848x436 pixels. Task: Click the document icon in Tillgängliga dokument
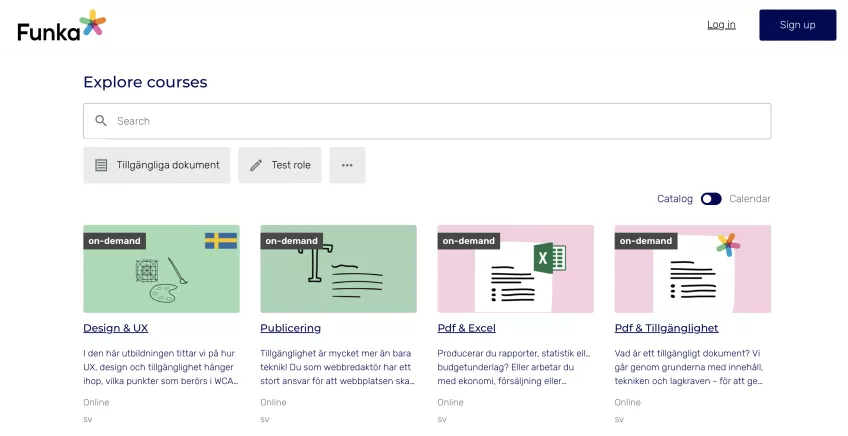(101, 165)
